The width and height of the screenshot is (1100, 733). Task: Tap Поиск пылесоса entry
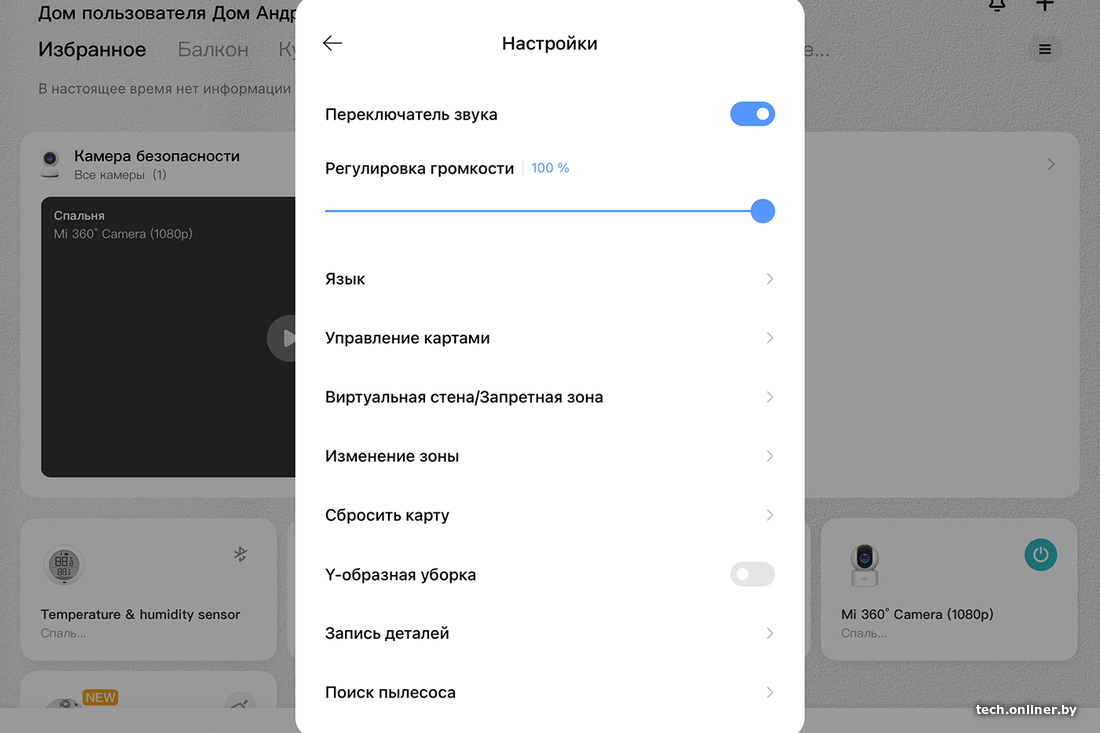coord(549,692)
